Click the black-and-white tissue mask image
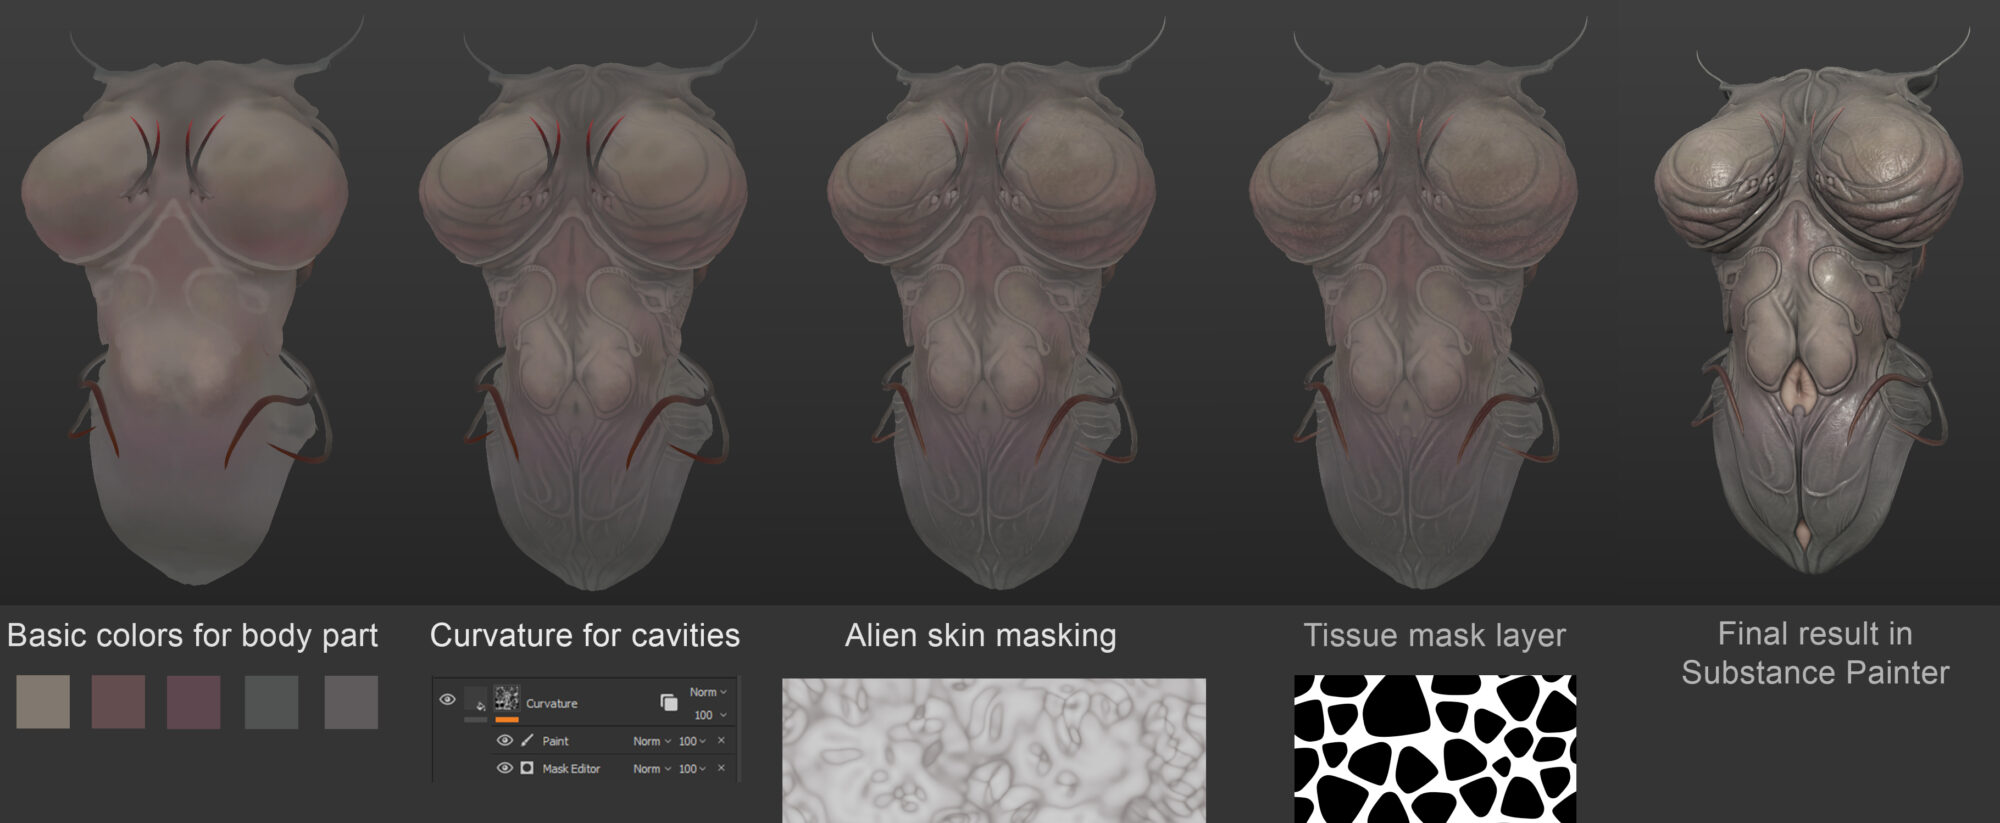Screen dimensions: 2000x823 click(1435, 749)
